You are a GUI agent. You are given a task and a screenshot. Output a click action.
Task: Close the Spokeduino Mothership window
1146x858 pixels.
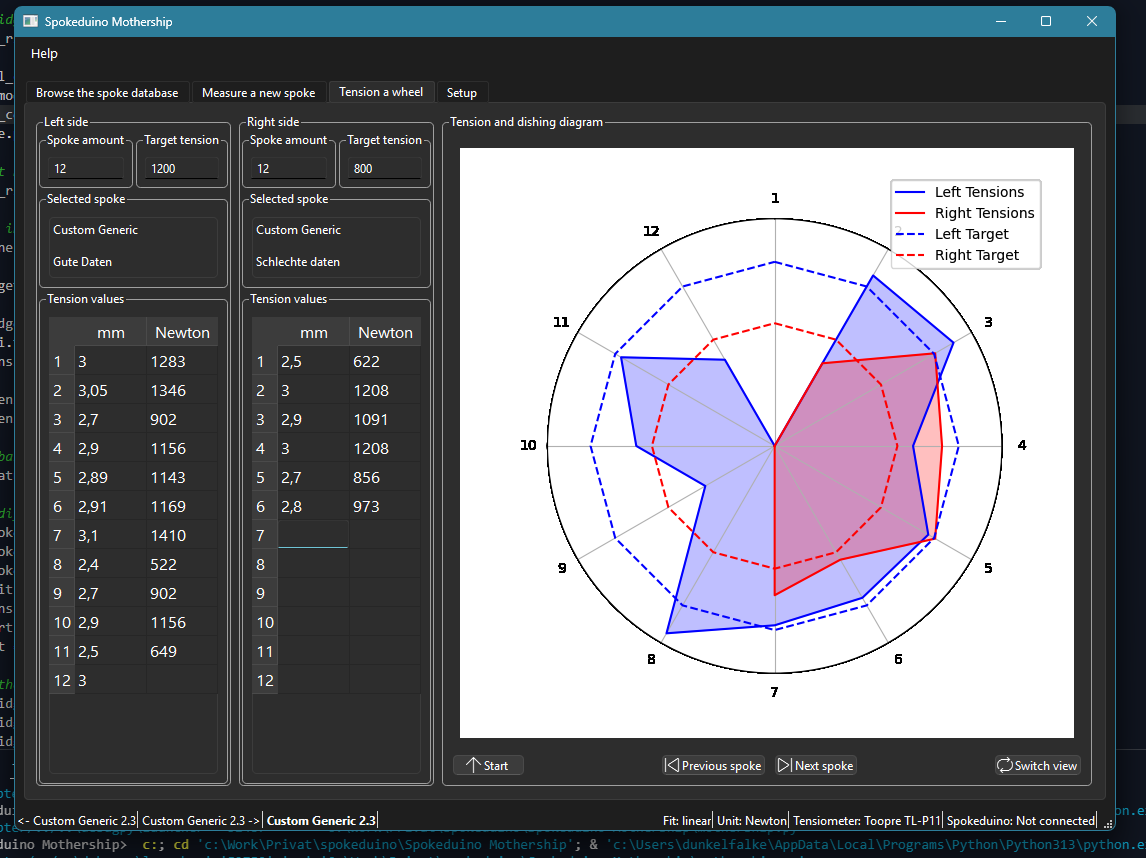click(1092, 21)
